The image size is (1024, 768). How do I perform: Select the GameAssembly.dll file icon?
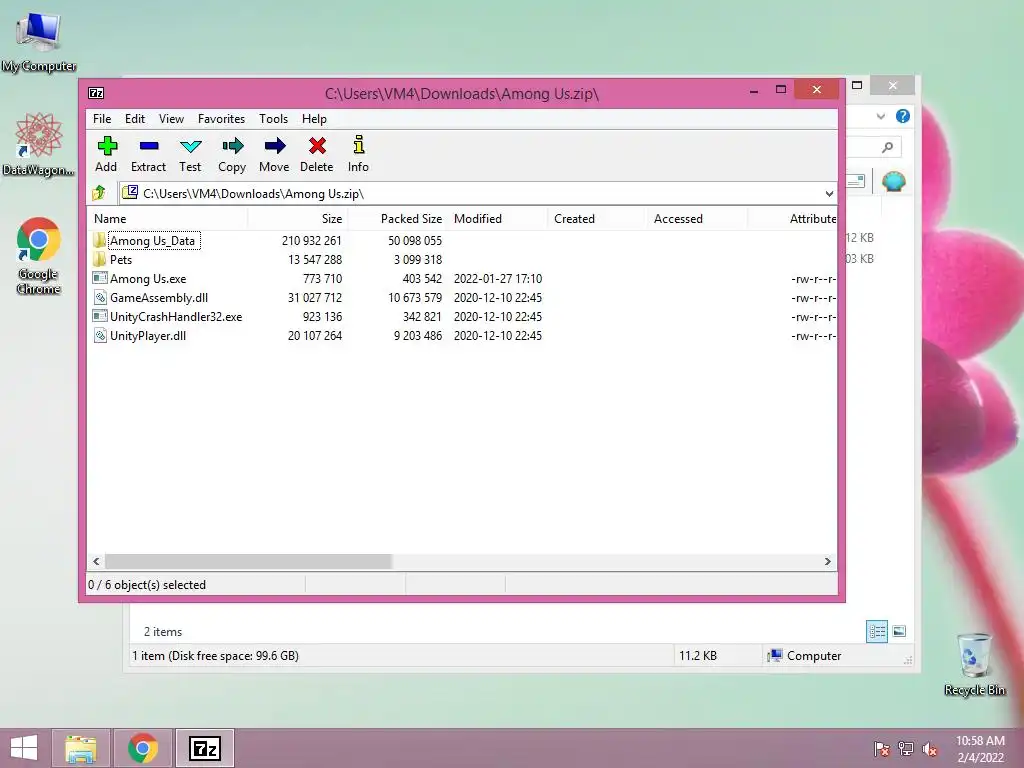tap(100, 297)
